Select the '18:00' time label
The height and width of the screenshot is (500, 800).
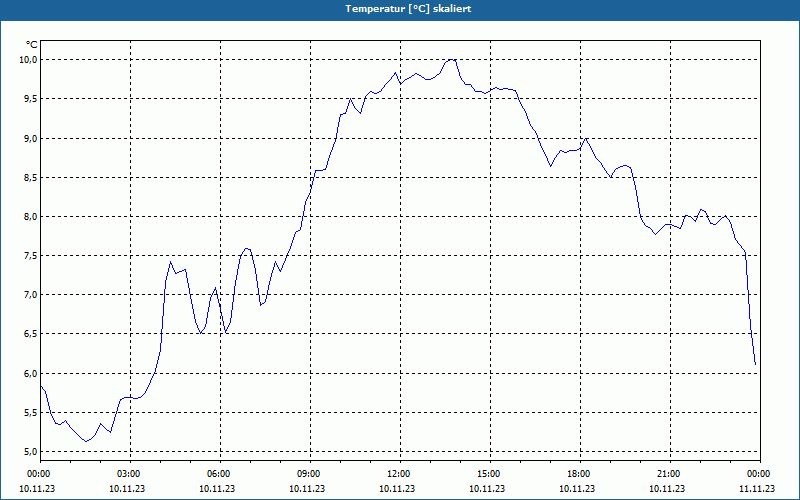point(580,474)
